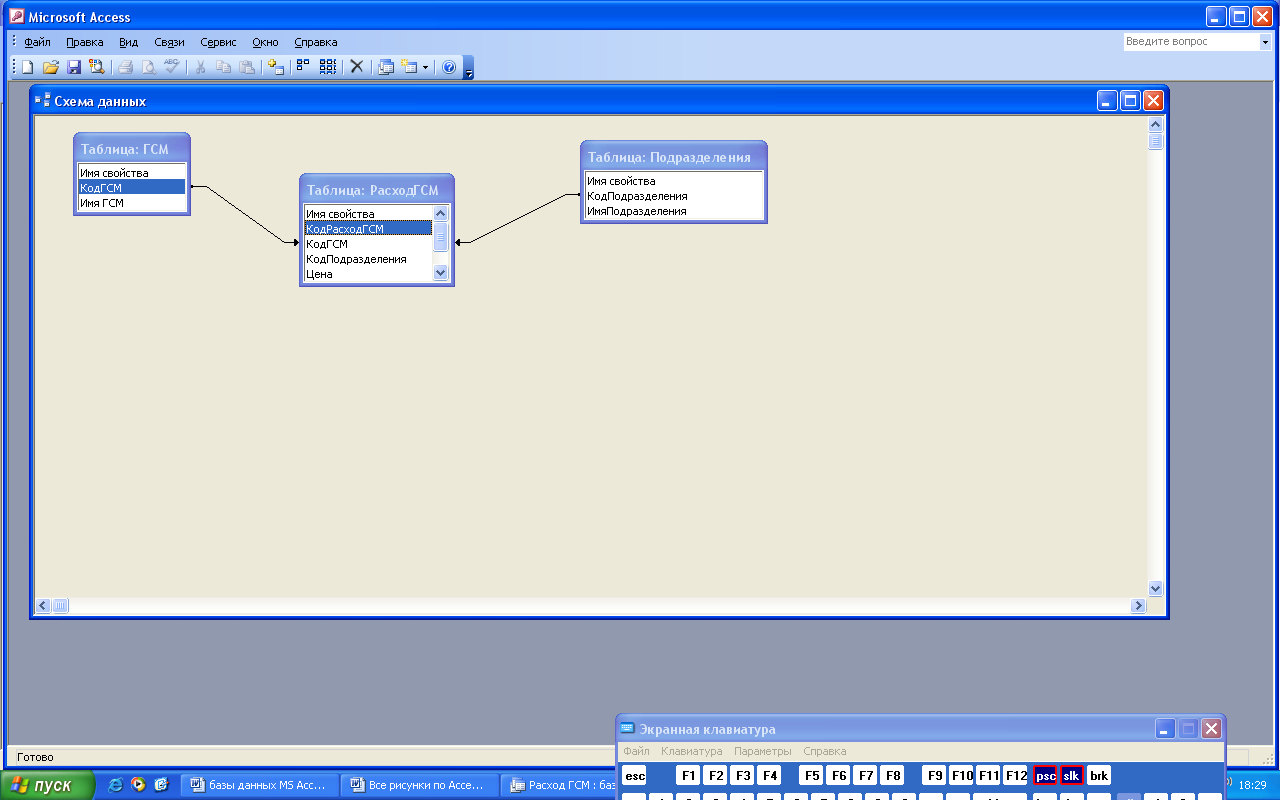Click the Database Window icon
1280x800 pixels.
coord(386,67)
